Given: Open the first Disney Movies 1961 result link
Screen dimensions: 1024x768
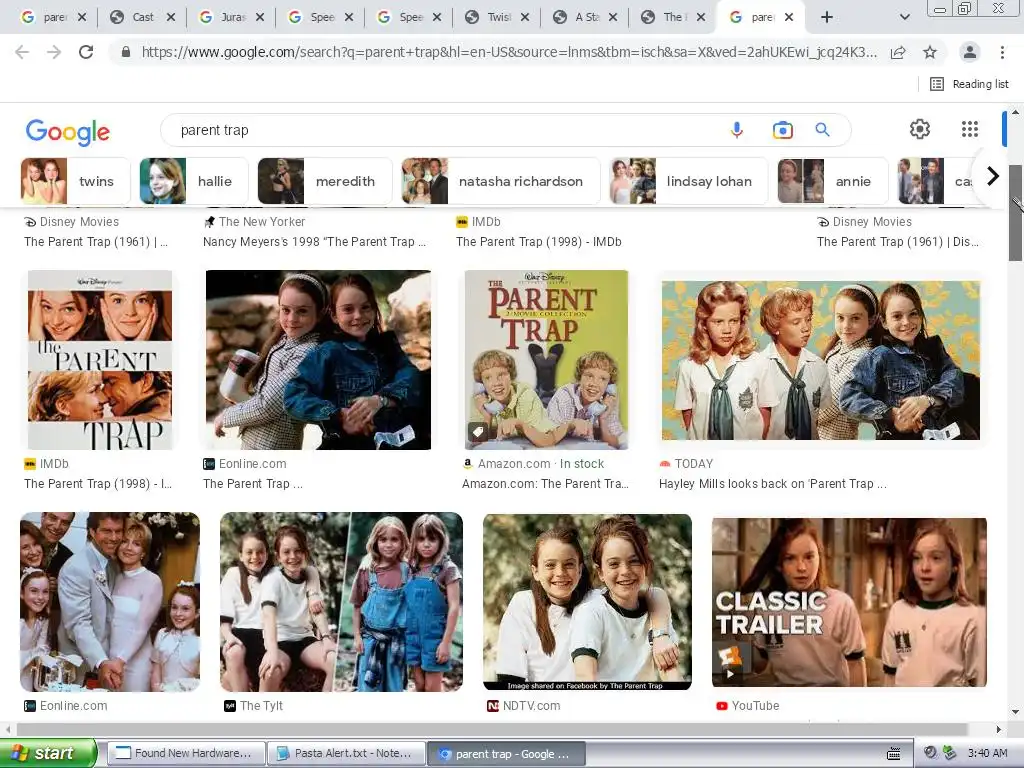Looking at the screenshot, I should [96, 242].
